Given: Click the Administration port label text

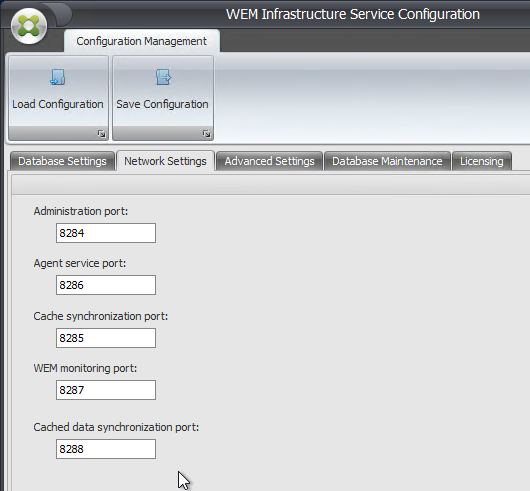Looking at the screenshot, I should [81, 211].
